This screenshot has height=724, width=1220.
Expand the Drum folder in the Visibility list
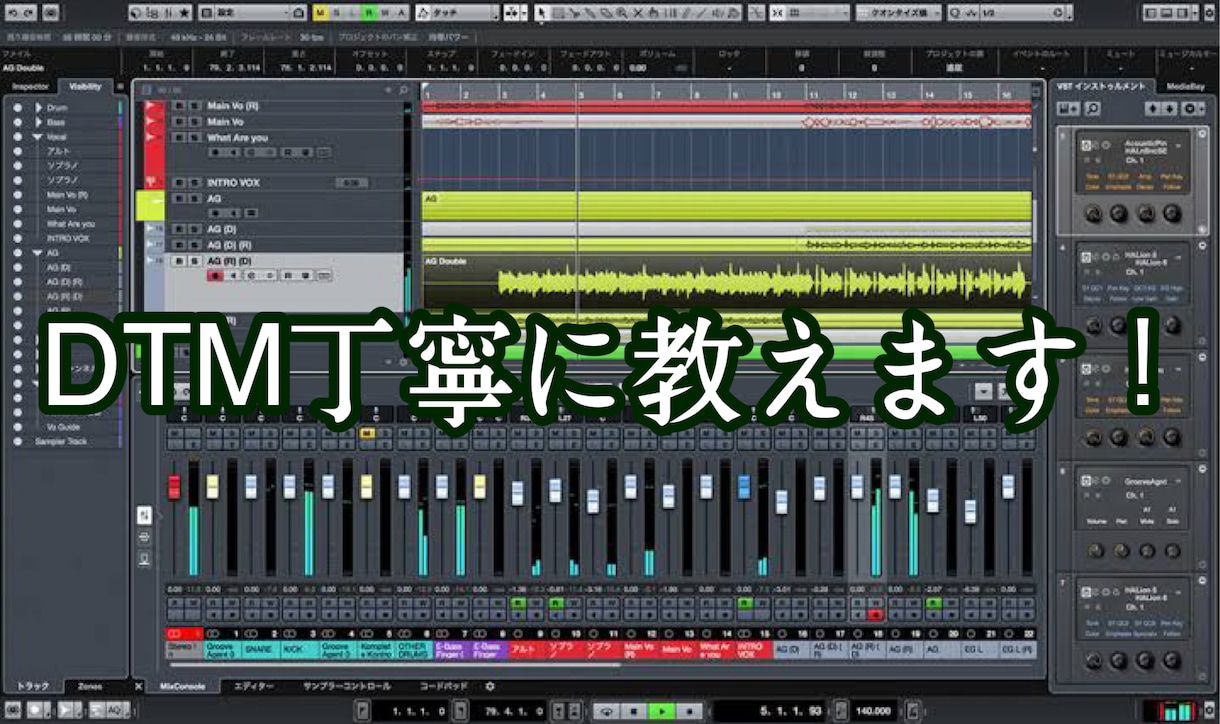[x=39, y=107]
